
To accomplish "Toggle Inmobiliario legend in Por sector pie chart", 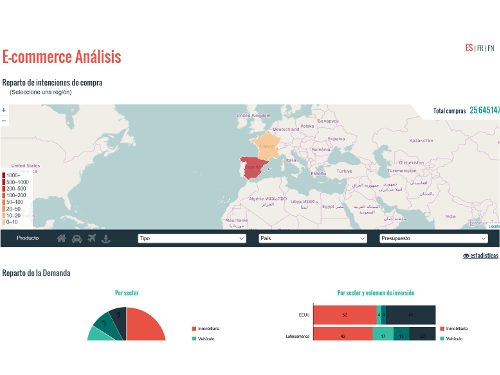I will click(206, 329).
